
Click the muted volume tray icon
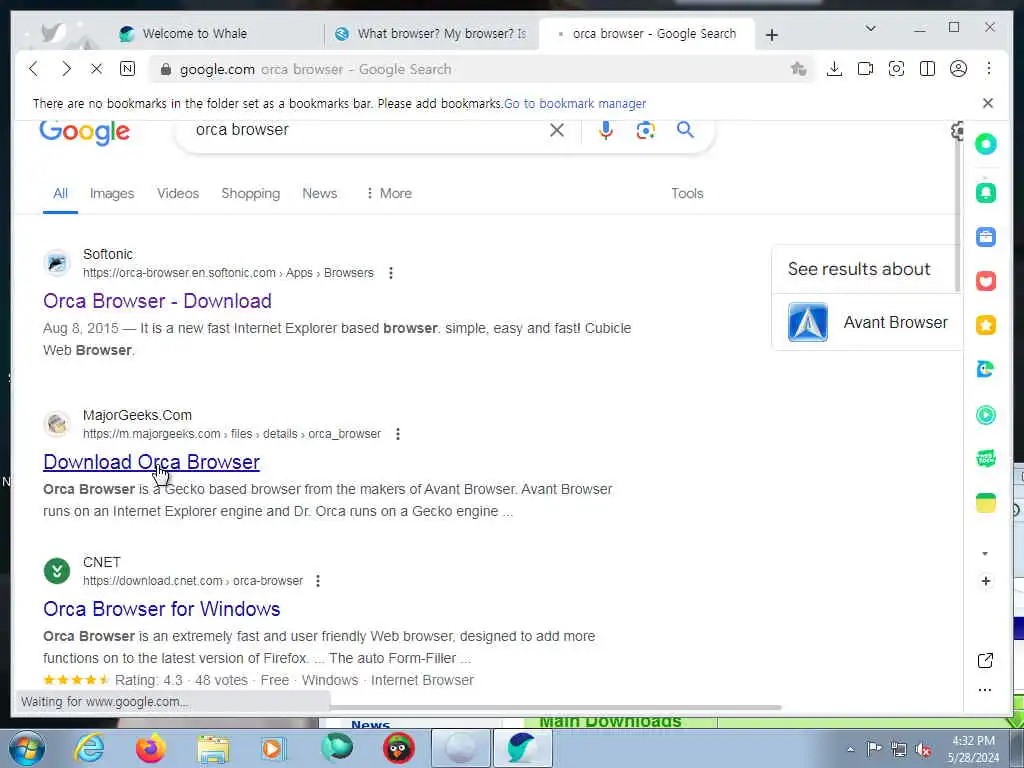pos(923,750)
